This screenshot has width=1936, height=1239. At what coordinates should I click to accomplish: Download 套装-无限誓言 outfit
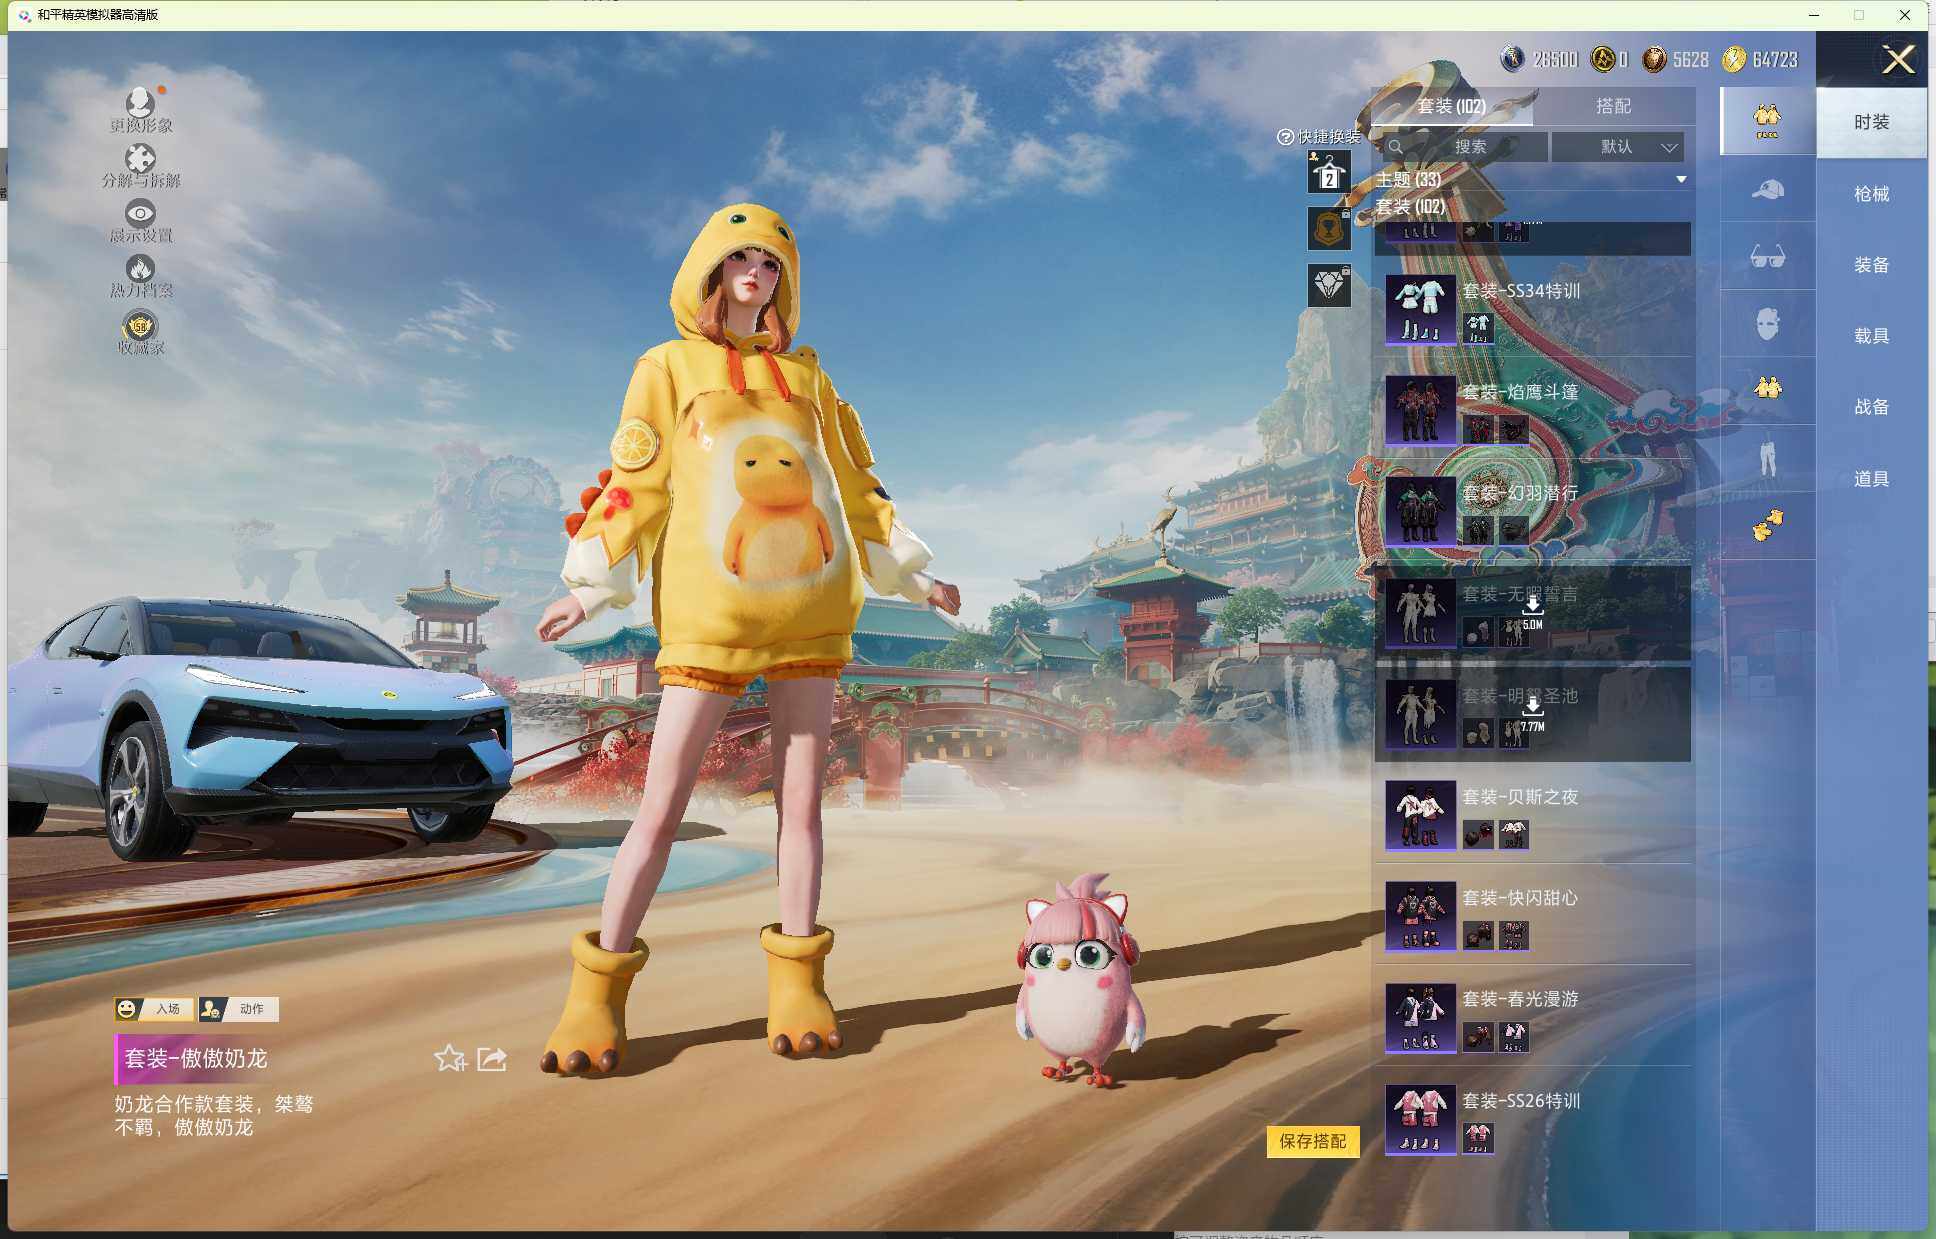[1532, 607]
